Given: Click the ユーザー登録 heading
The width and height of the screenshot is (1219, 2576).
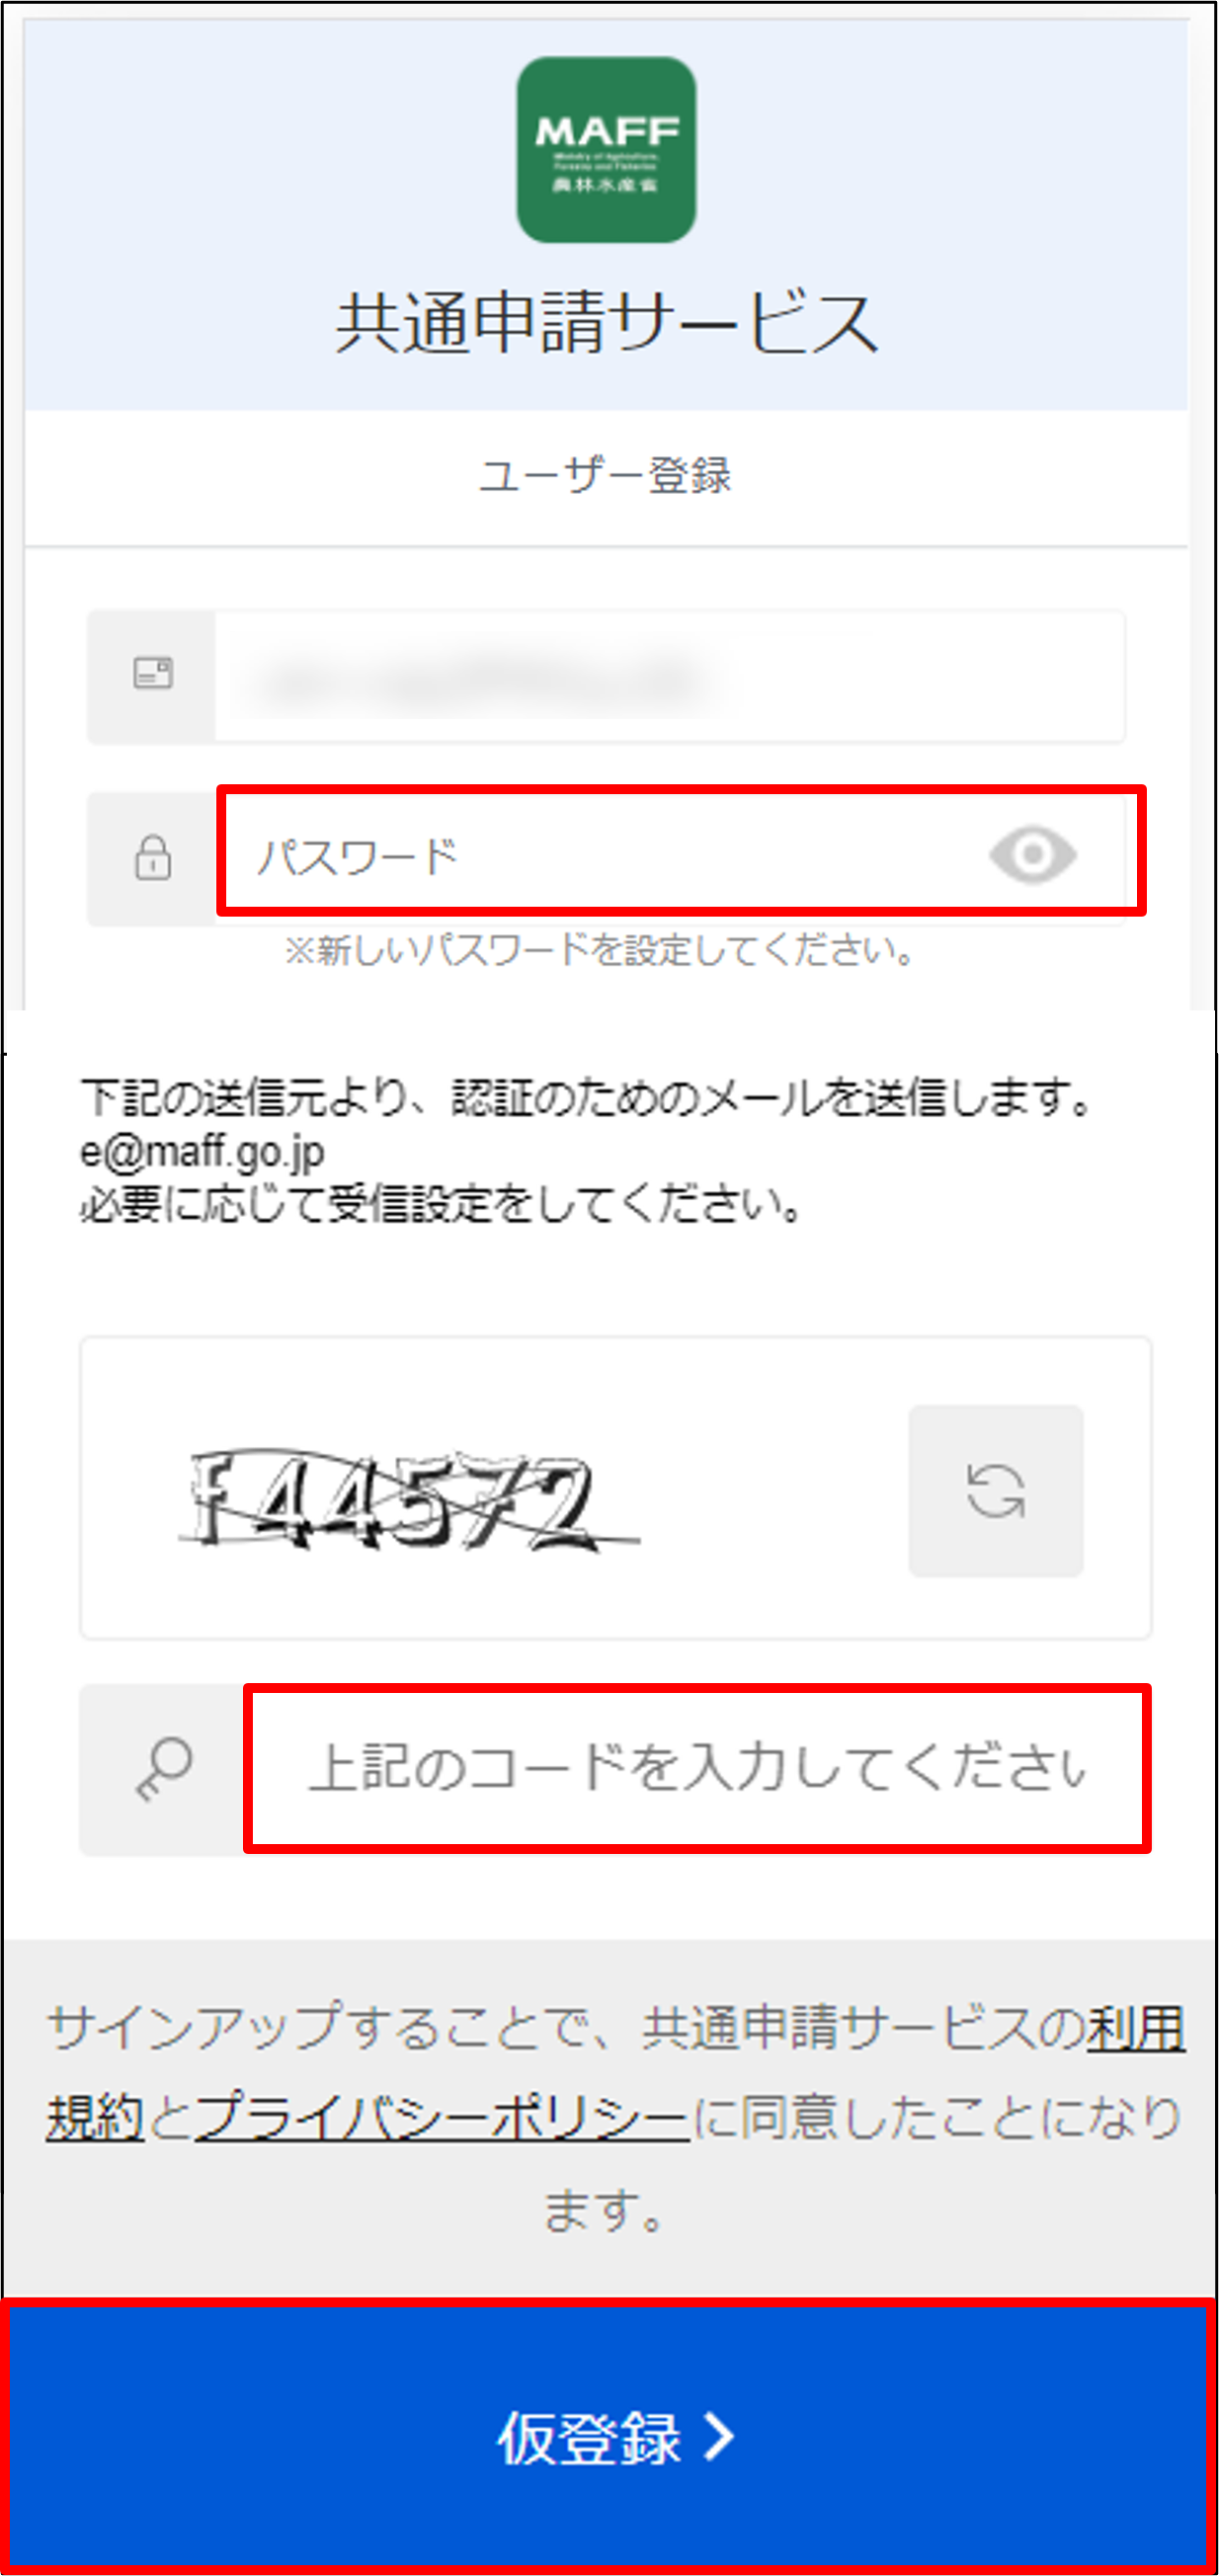Looking at the screenshot, I should pos(605,475).
